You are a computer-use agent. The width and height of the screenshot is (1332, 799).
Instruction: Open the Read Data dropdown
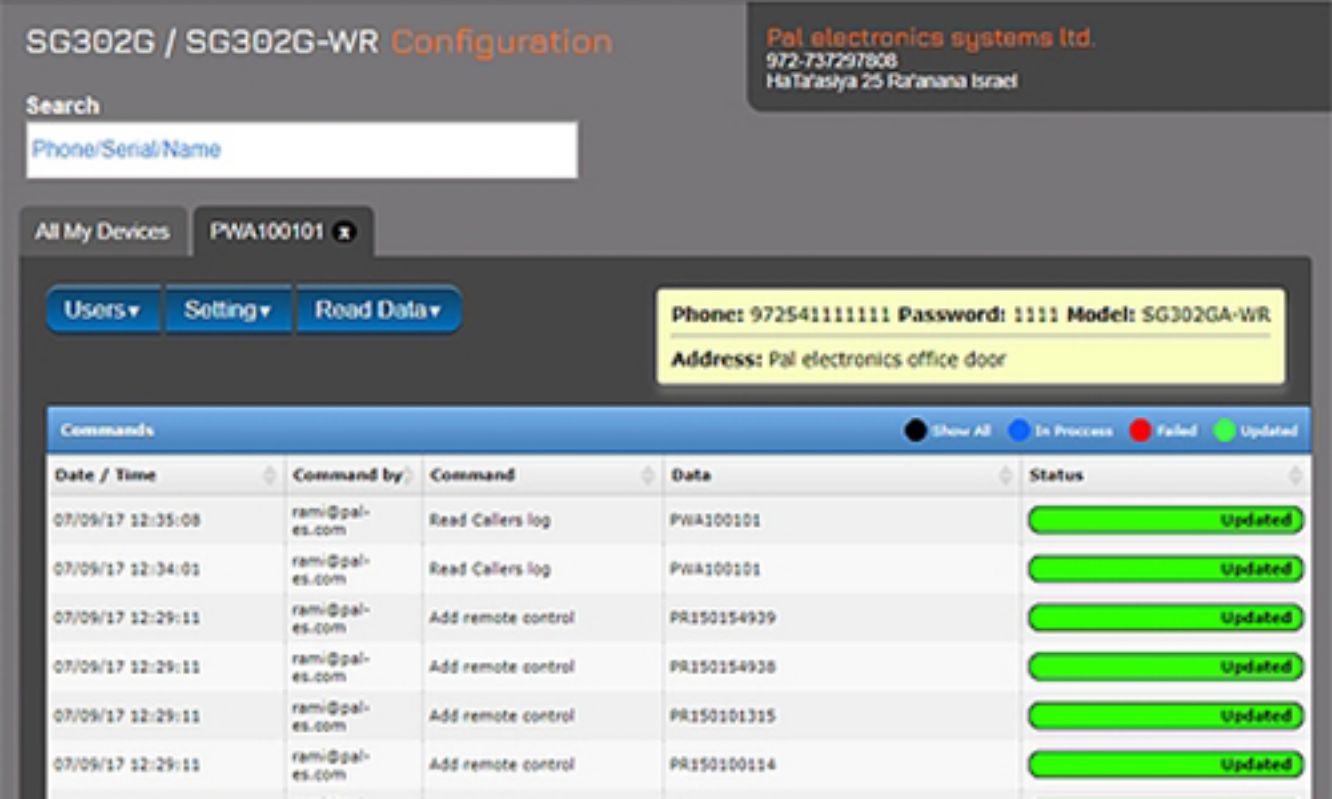[378, 311]
